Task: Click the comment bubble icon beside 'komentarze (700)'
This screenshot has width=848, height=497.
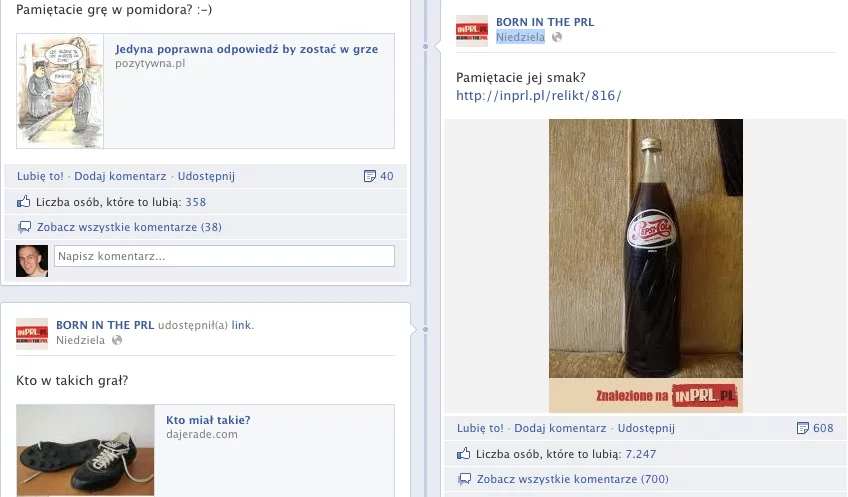Action: [465, 479]
